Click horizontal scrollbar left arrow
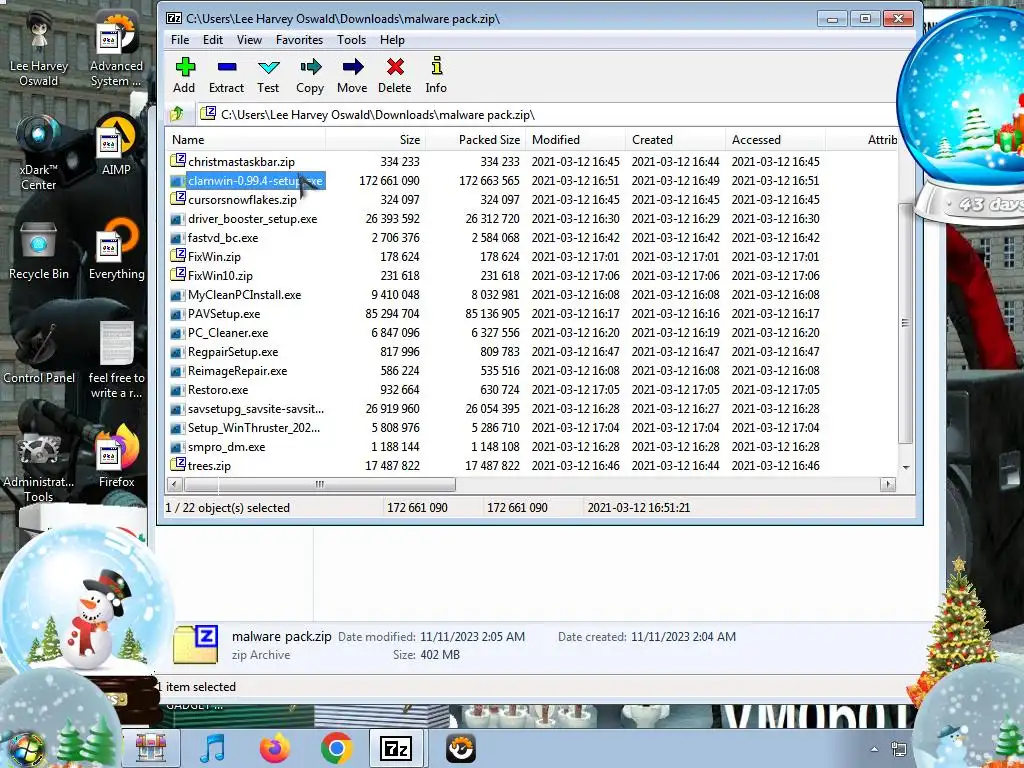The height and width of the screenshot is (768, 1024). click(174, 485)
